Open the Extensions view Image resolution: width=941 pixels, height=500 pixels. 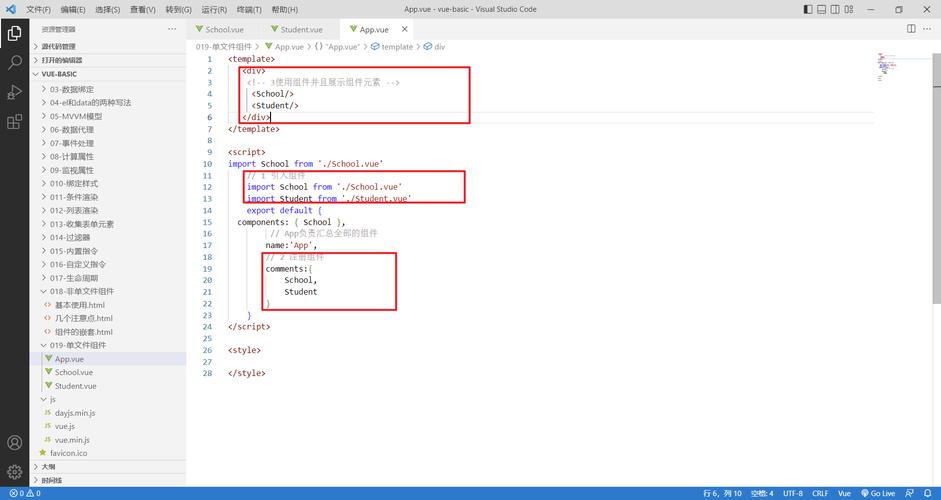coord(14,122)
